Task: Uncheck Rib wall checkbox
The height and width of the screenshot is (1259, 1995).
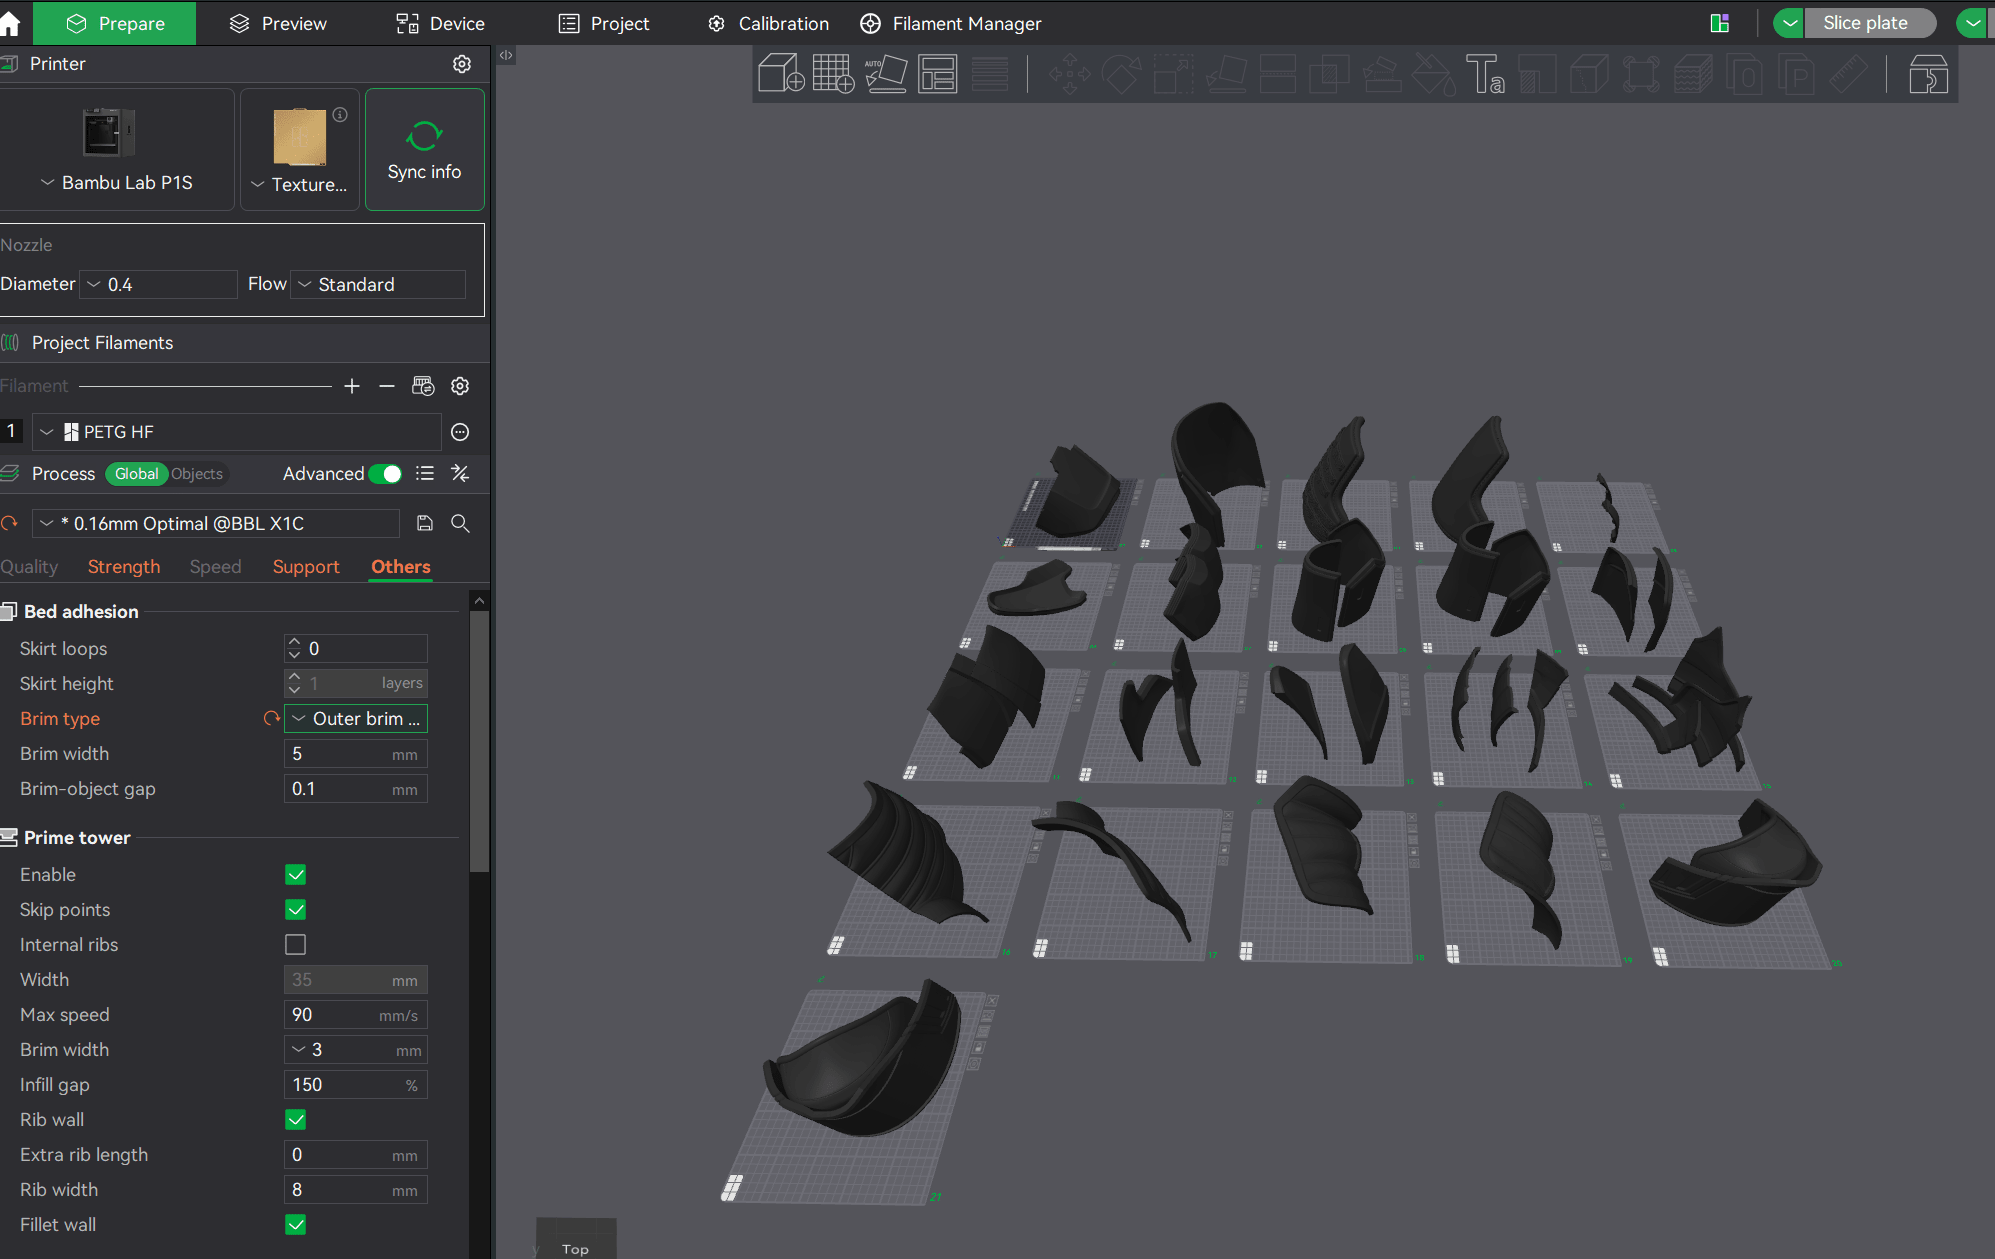Action: [x=295, y=1120]
